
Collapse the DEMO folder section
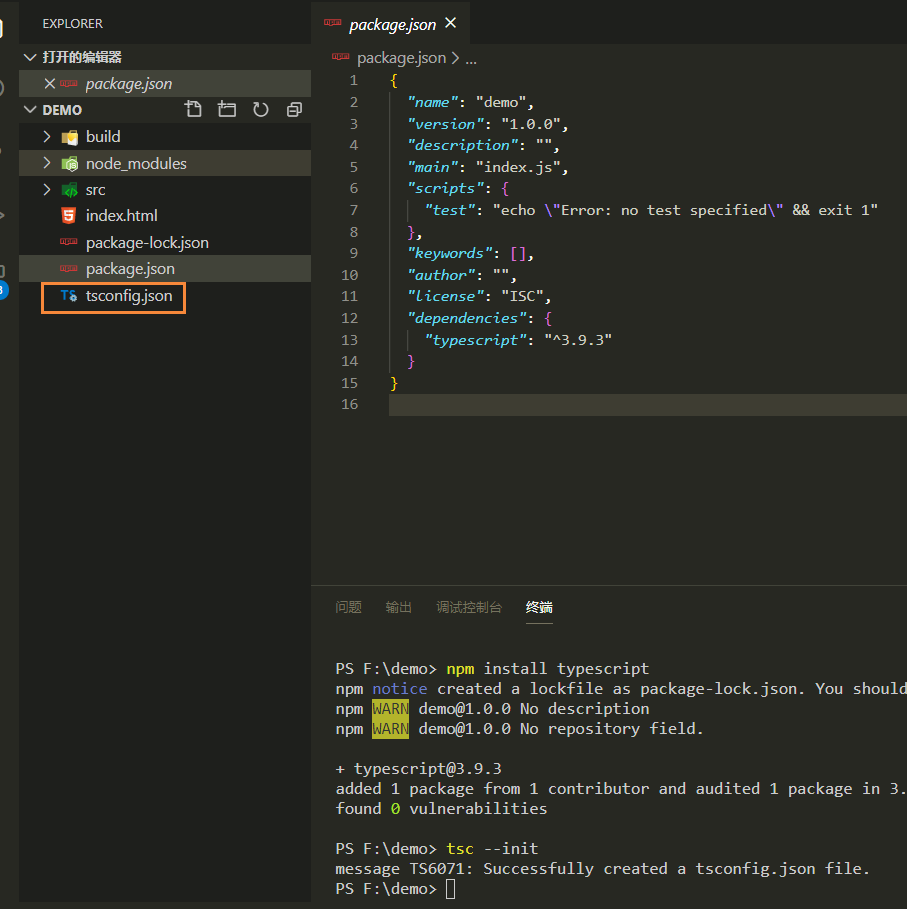pos(30,110)
